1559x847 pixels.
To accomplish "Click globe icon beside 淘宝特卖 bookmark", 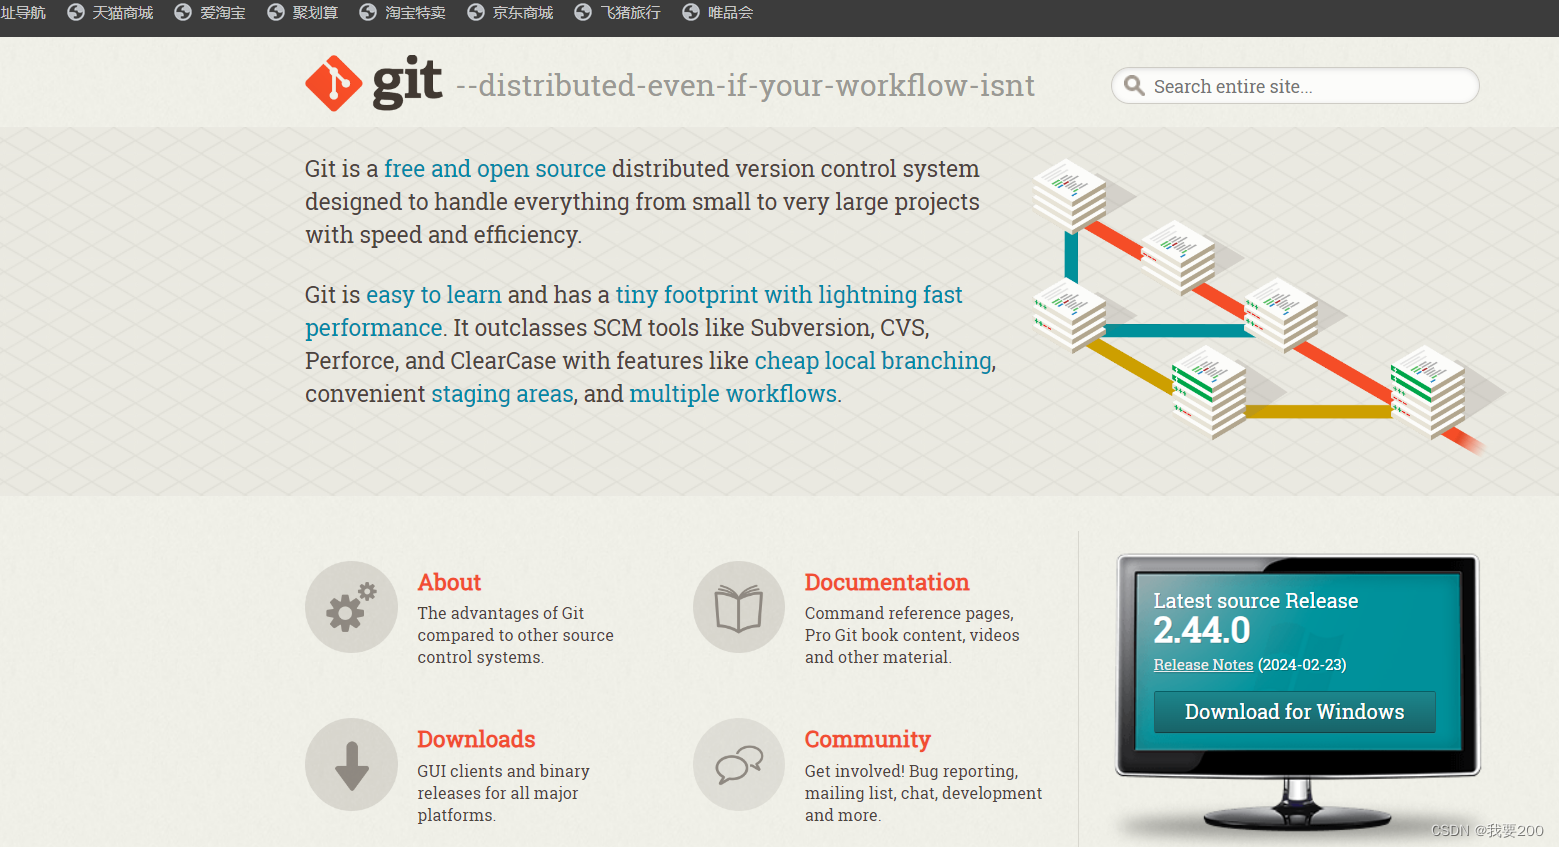I will 368,12.
